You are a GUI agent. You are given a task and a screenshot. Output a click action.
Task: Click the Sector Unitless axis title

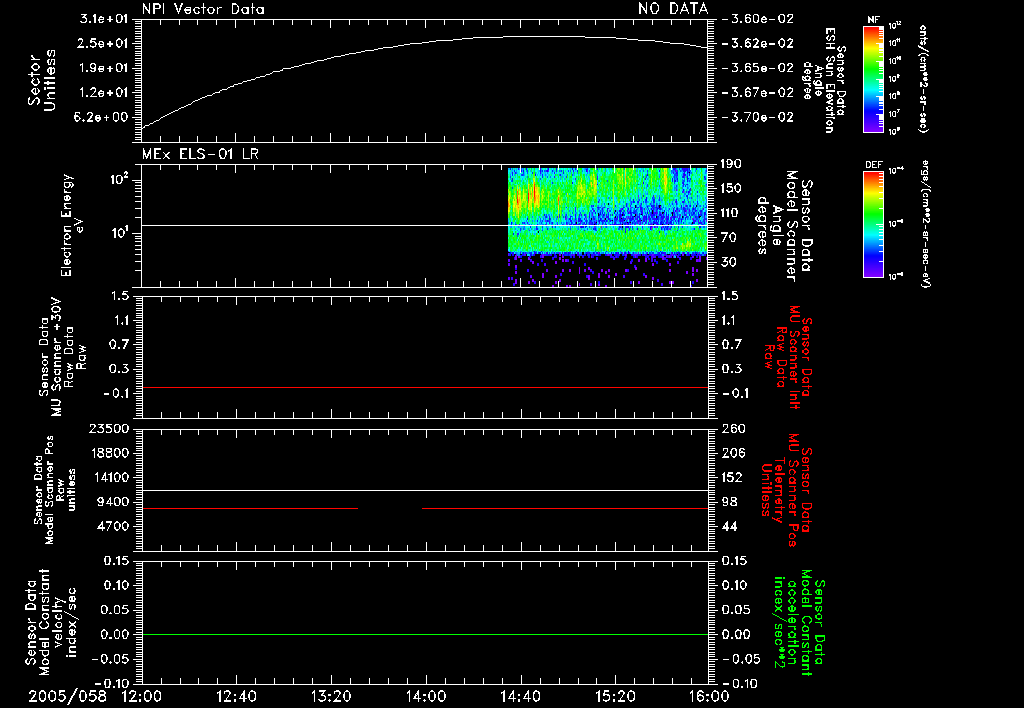click(42, 80)
